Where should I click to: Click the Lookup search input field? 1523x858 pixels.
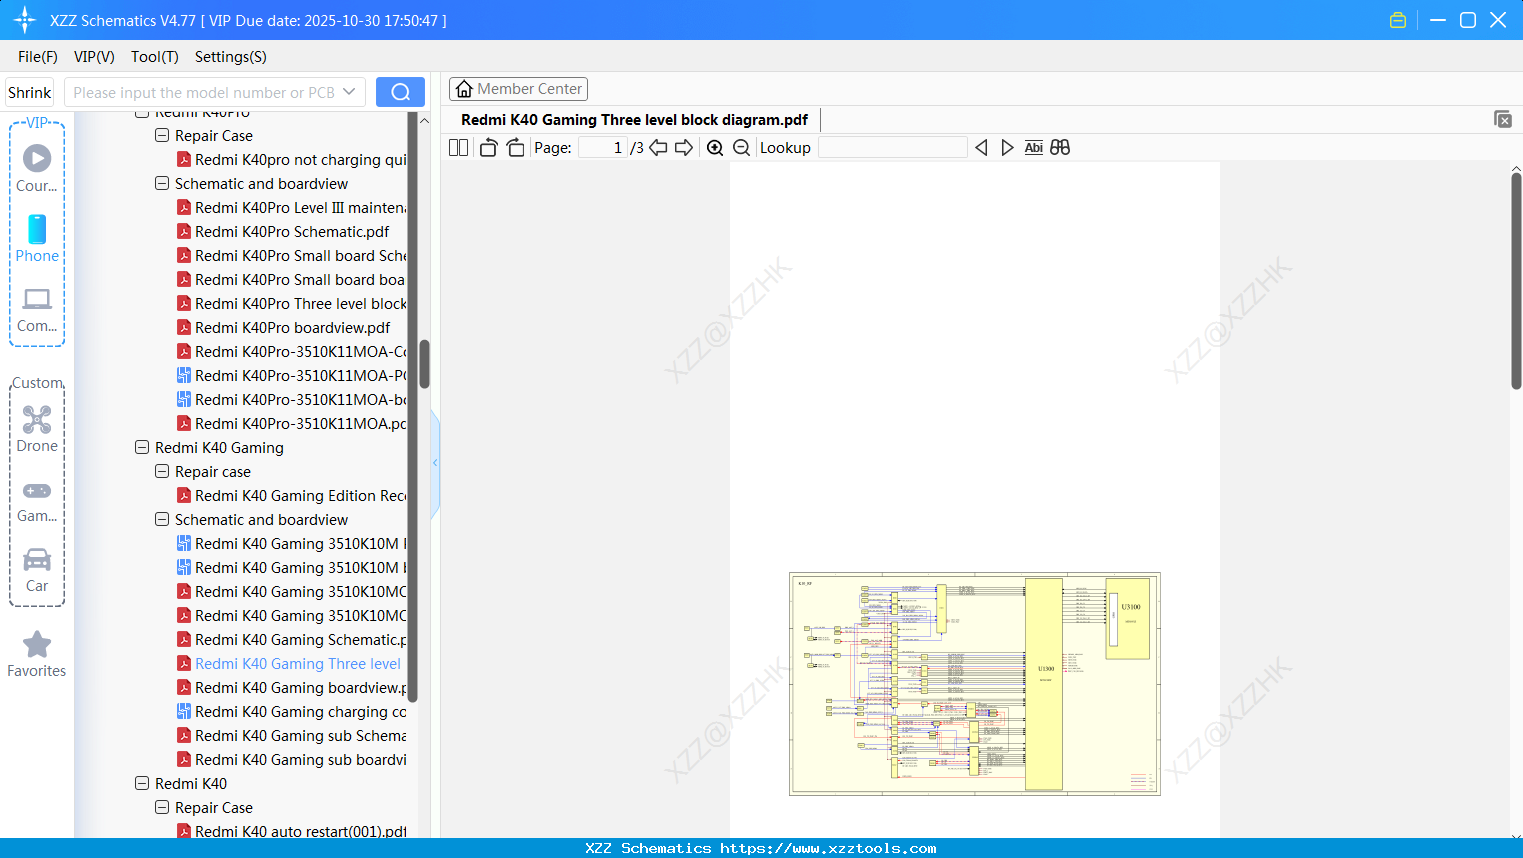pos(893,147)
